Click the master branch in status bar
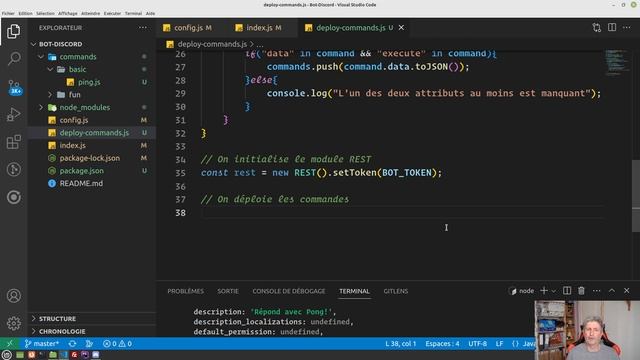The image size is (640, 360). click(x=42, y=344)
